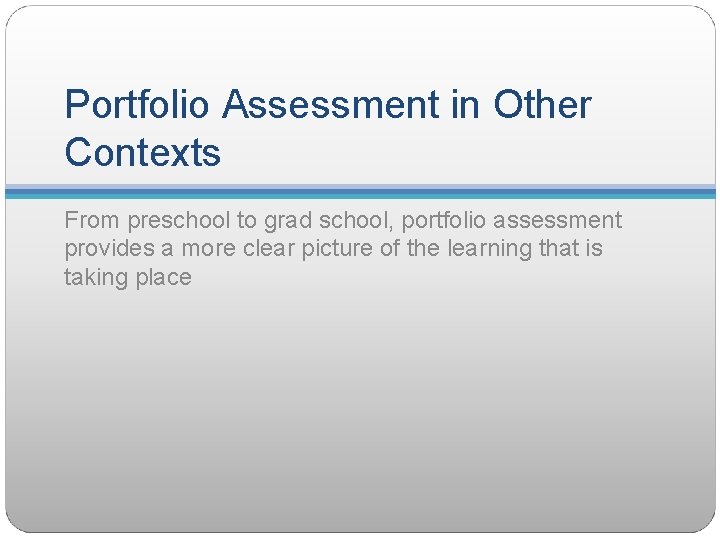Click the slide title 'Portfolio Assessment in Other Contexts'

328,128
